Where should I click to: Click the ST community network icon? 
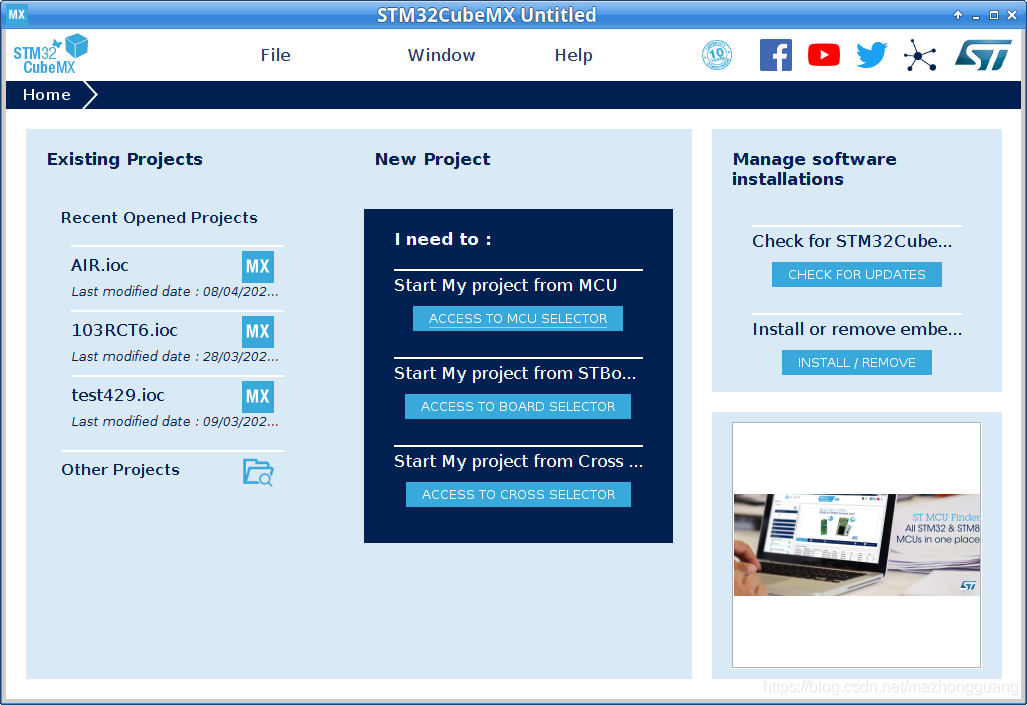click(920, 55)
